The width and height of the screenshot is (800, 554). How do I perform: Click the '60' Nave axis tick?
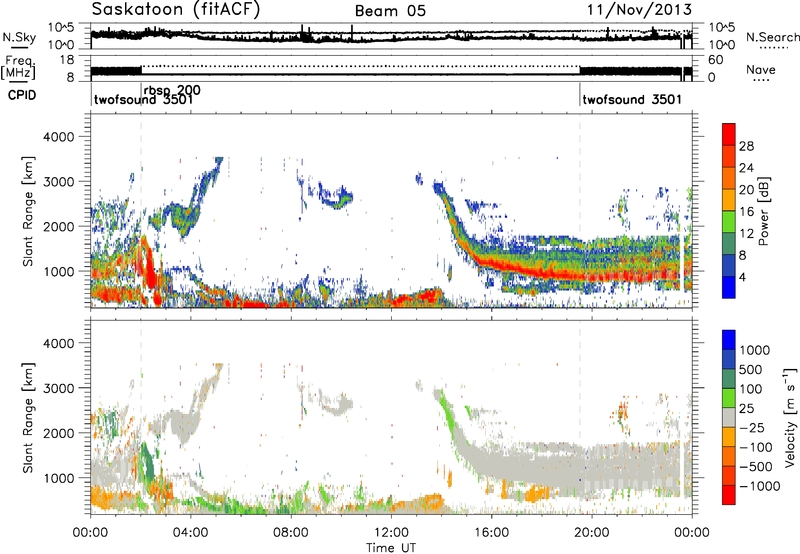[715, 60]
